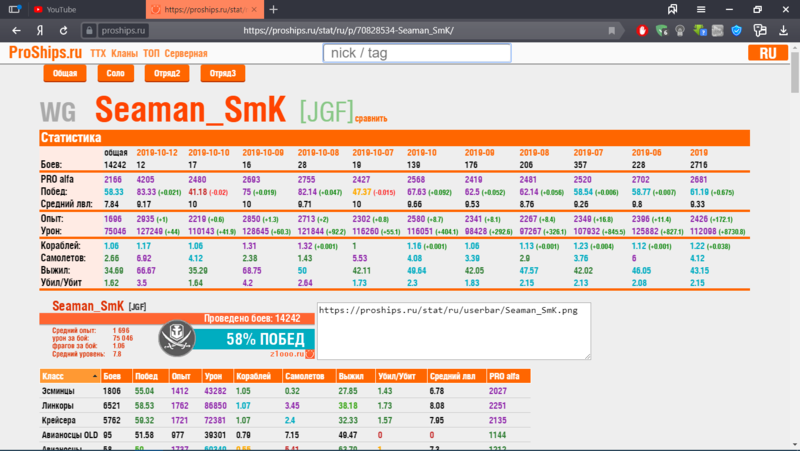Open the tab panel icon at top left

pyautogui.click(x=15, y=9)
